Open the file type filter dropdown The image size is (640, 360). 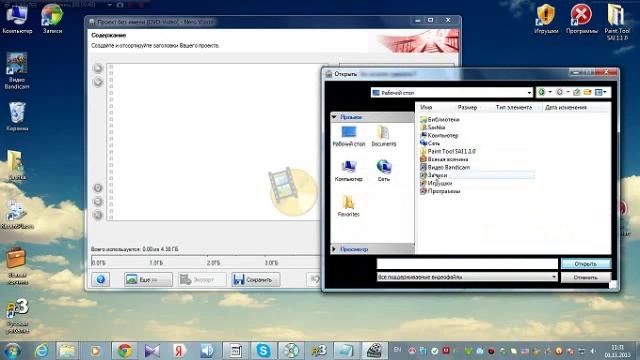pyautogui.click(x=553, y=277)
